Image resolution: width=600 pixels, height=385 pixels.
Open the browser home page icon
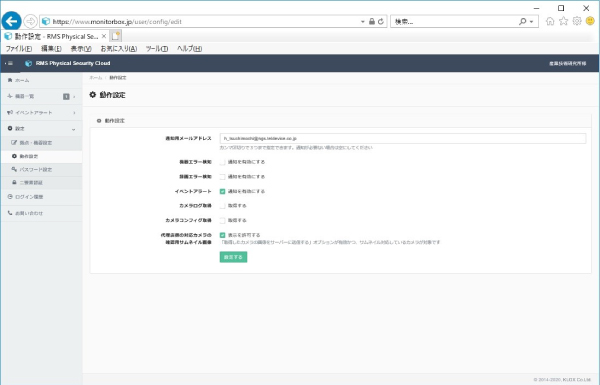click(550, 21)
